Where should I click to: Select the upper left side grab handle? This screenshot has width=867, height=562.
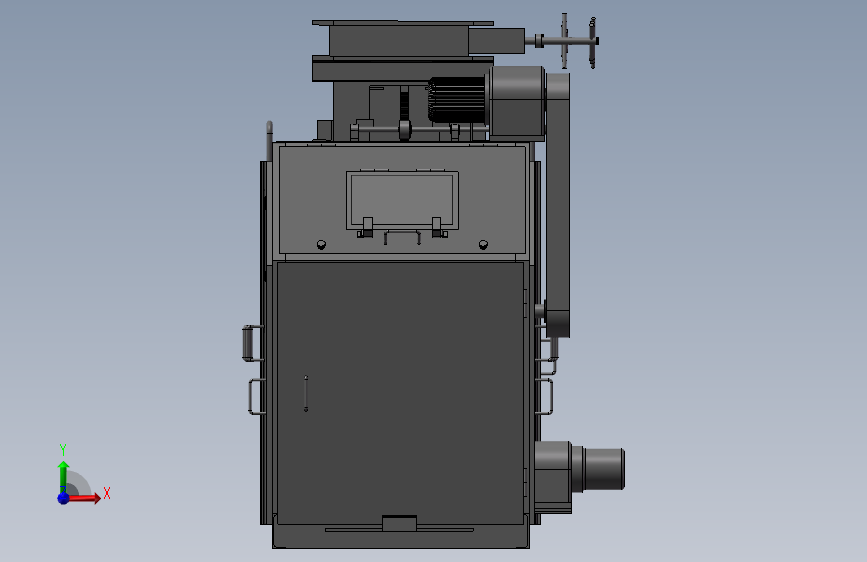[252, 344]
